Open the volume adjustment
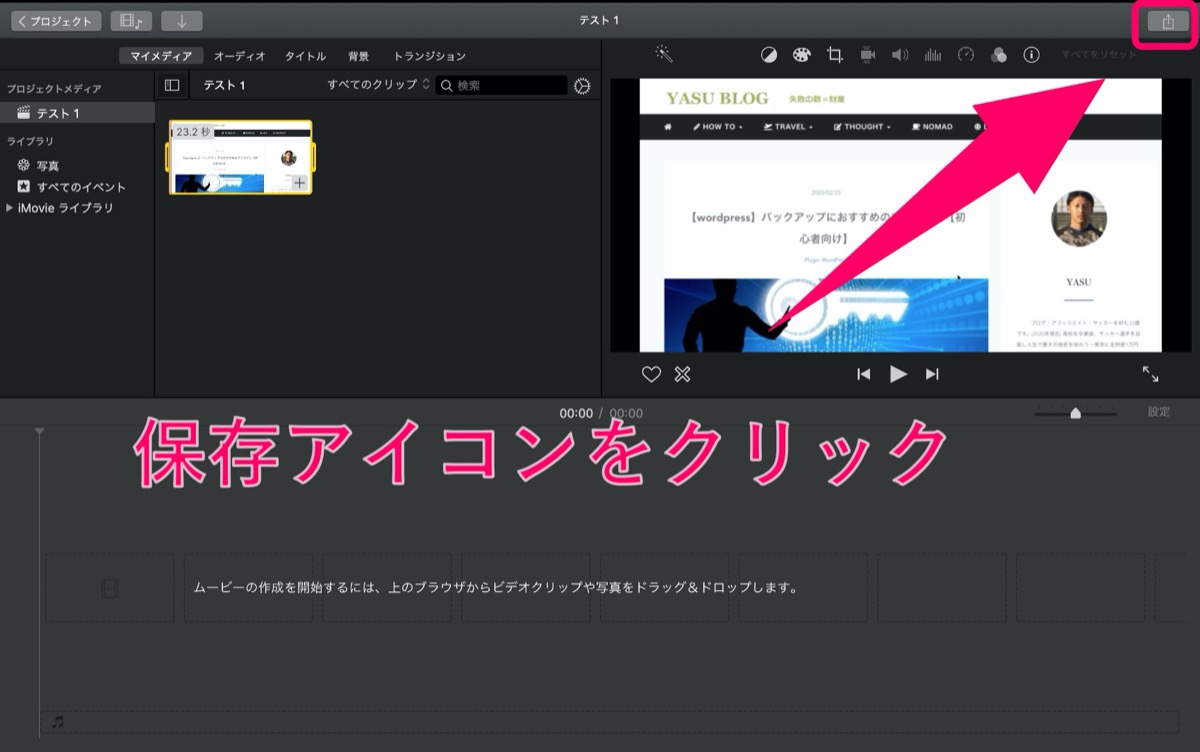Screen dimensions: 1200x752 [900, 55]
